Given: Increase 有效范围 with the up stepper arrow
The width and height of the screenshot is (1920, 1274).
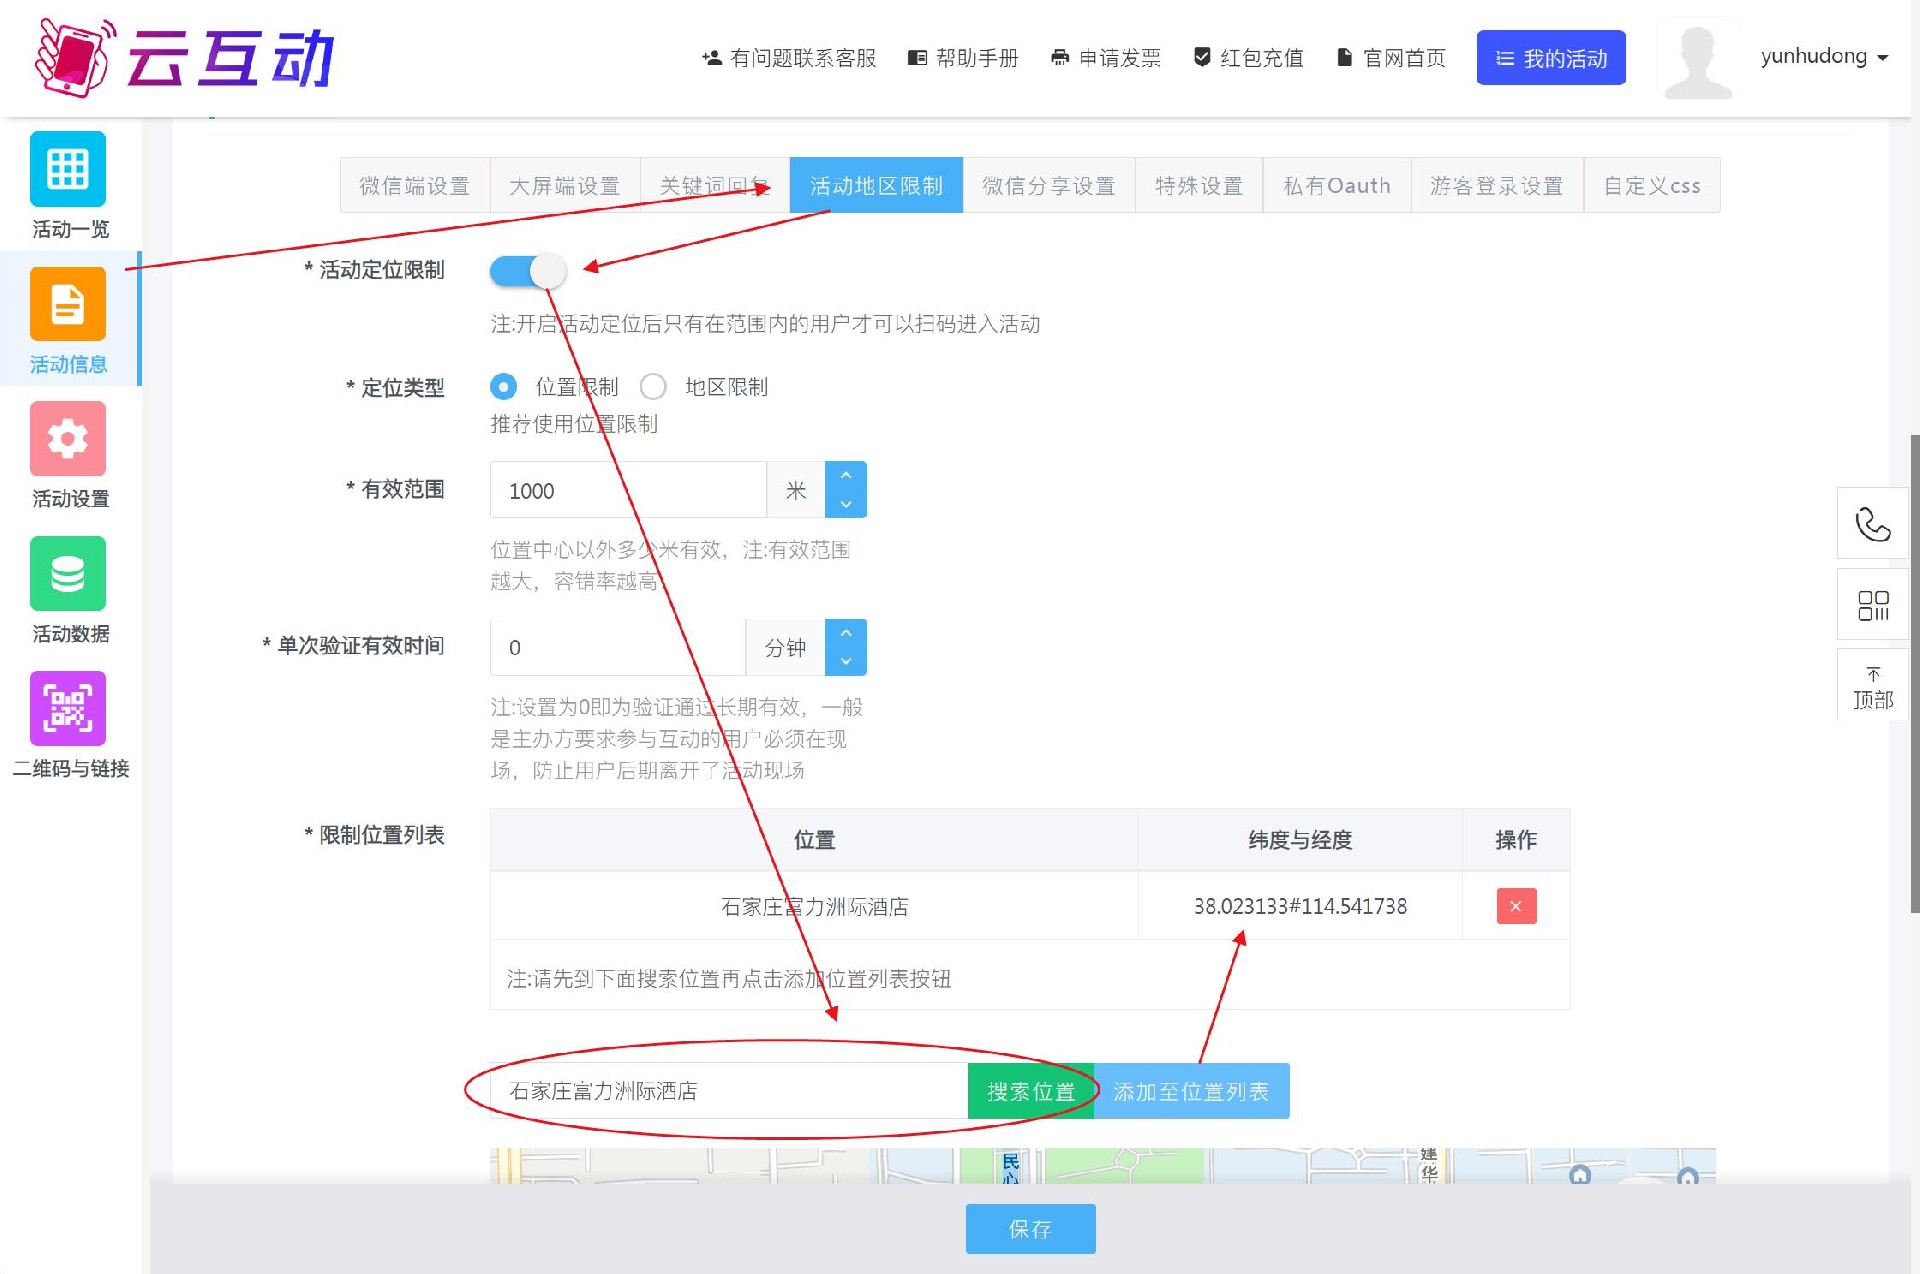Looking at the screenshot, I should 846,477.
